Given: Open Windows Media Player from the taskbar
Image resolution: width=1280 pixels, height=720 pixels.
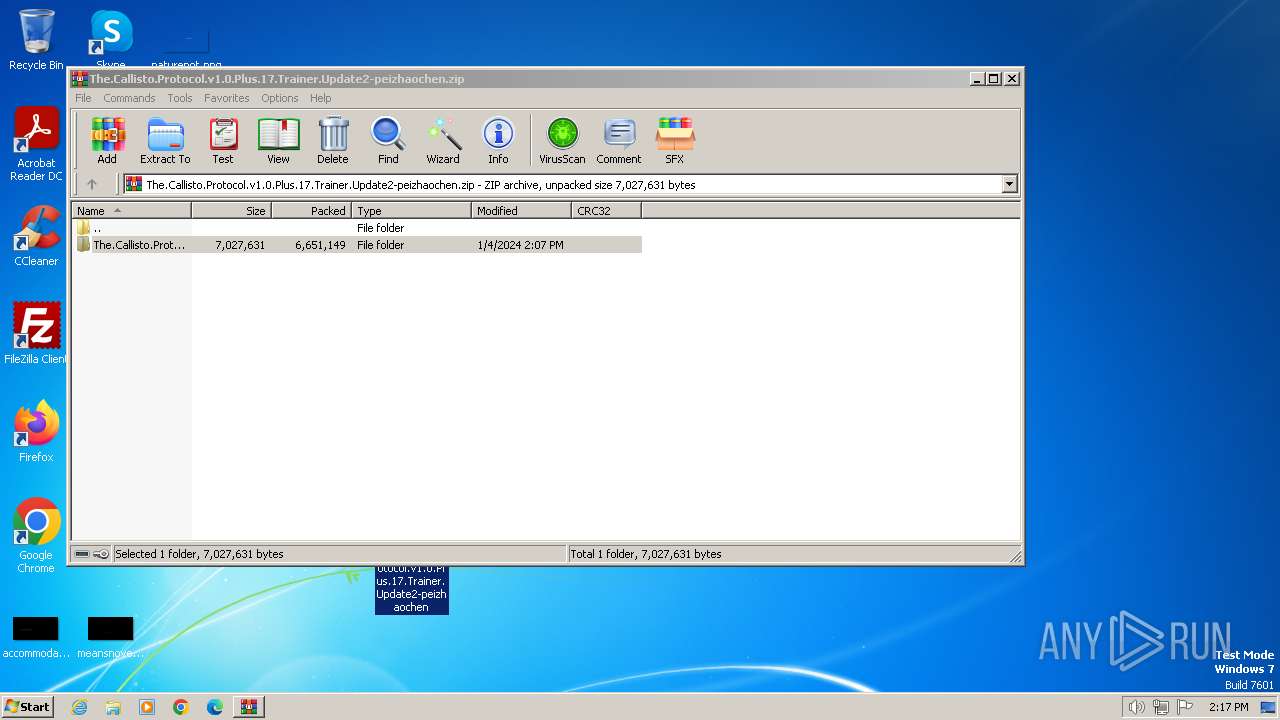Looking at the screenshot, I should click(147, 707).
